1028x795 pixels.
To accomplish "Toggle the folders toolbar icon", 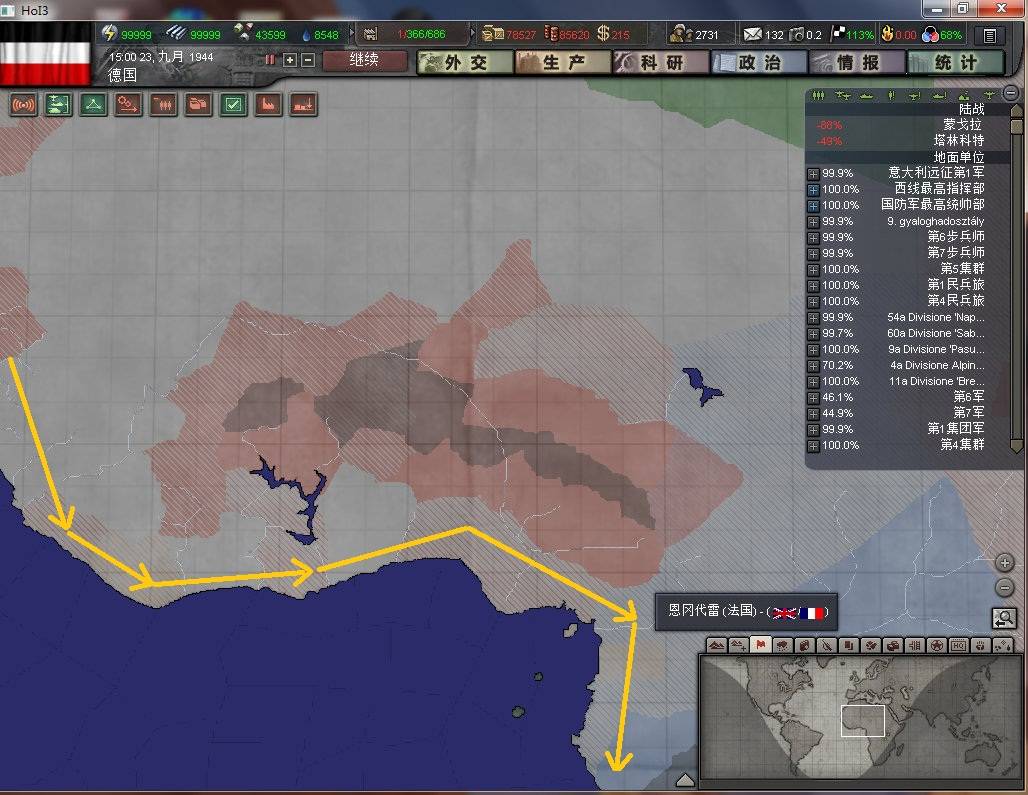I will (x=198, y=104).
